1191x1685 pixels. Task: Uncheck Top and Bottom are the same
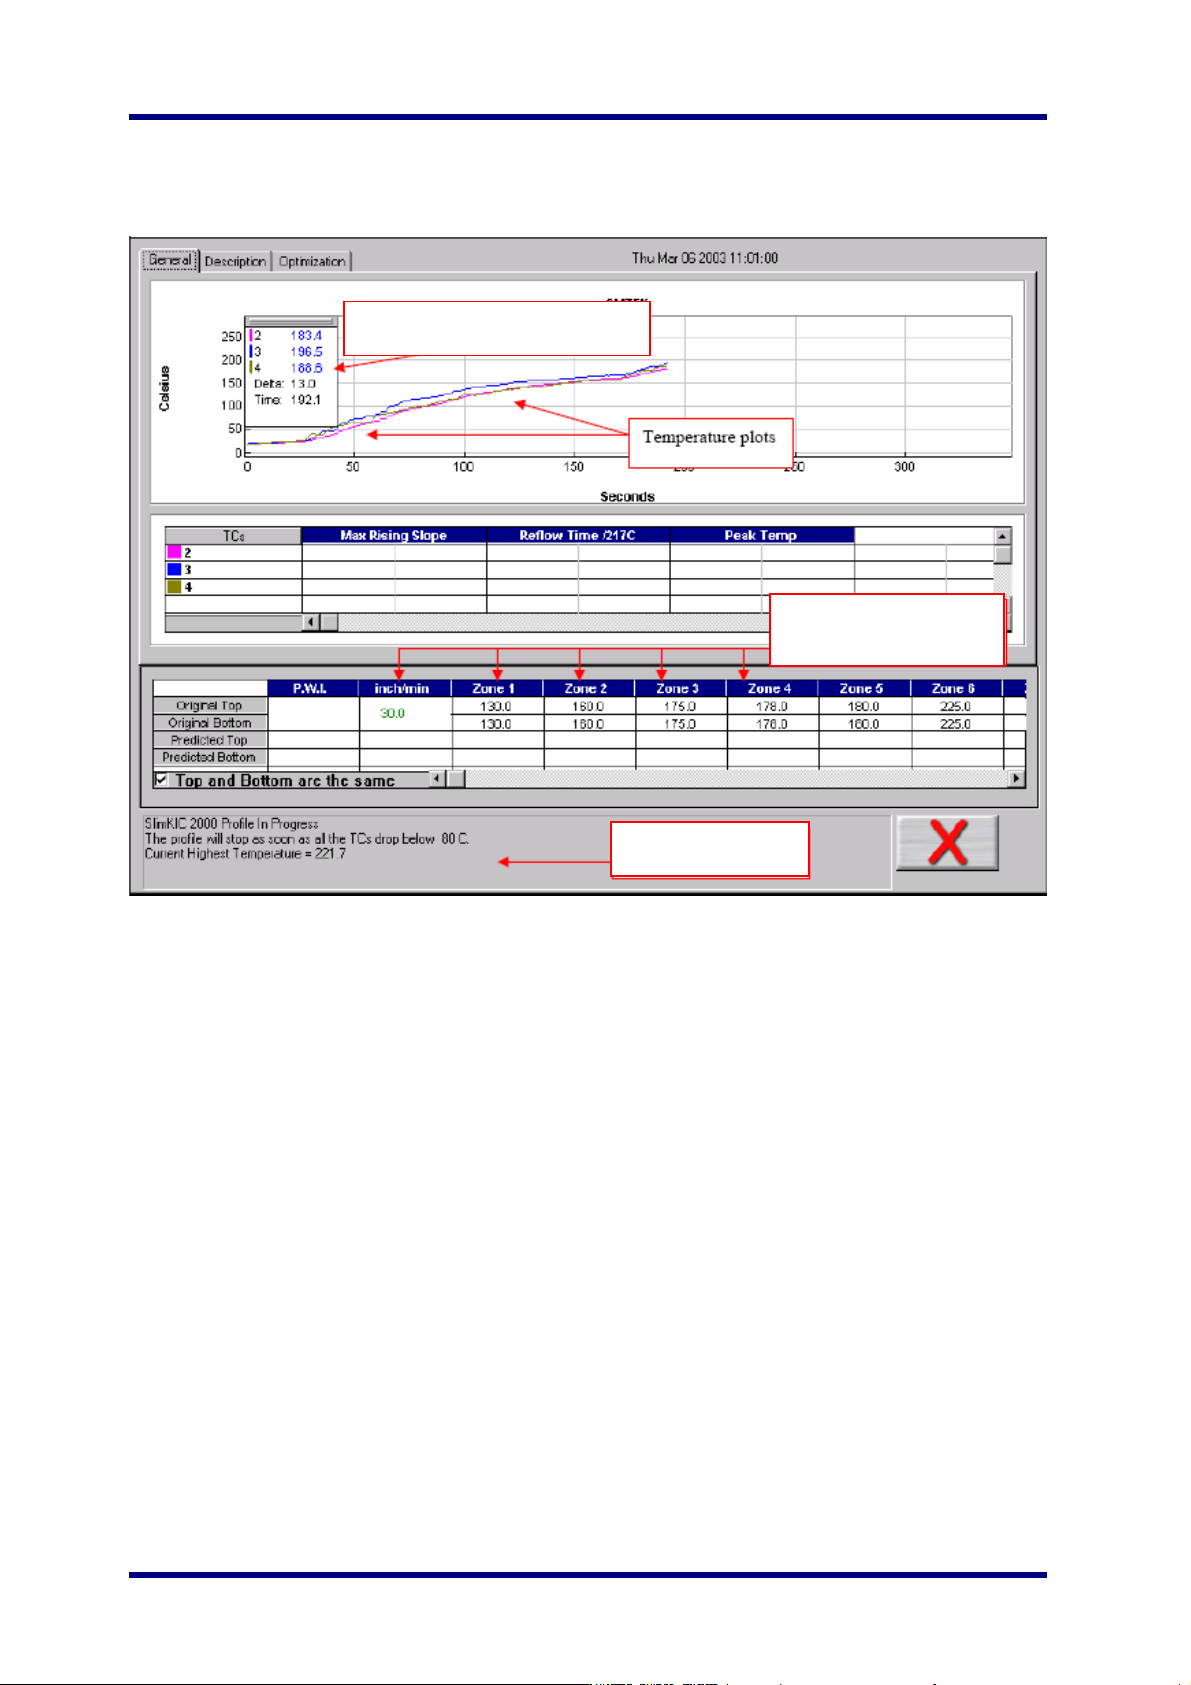pyautogui.click(x=162, y=780)
